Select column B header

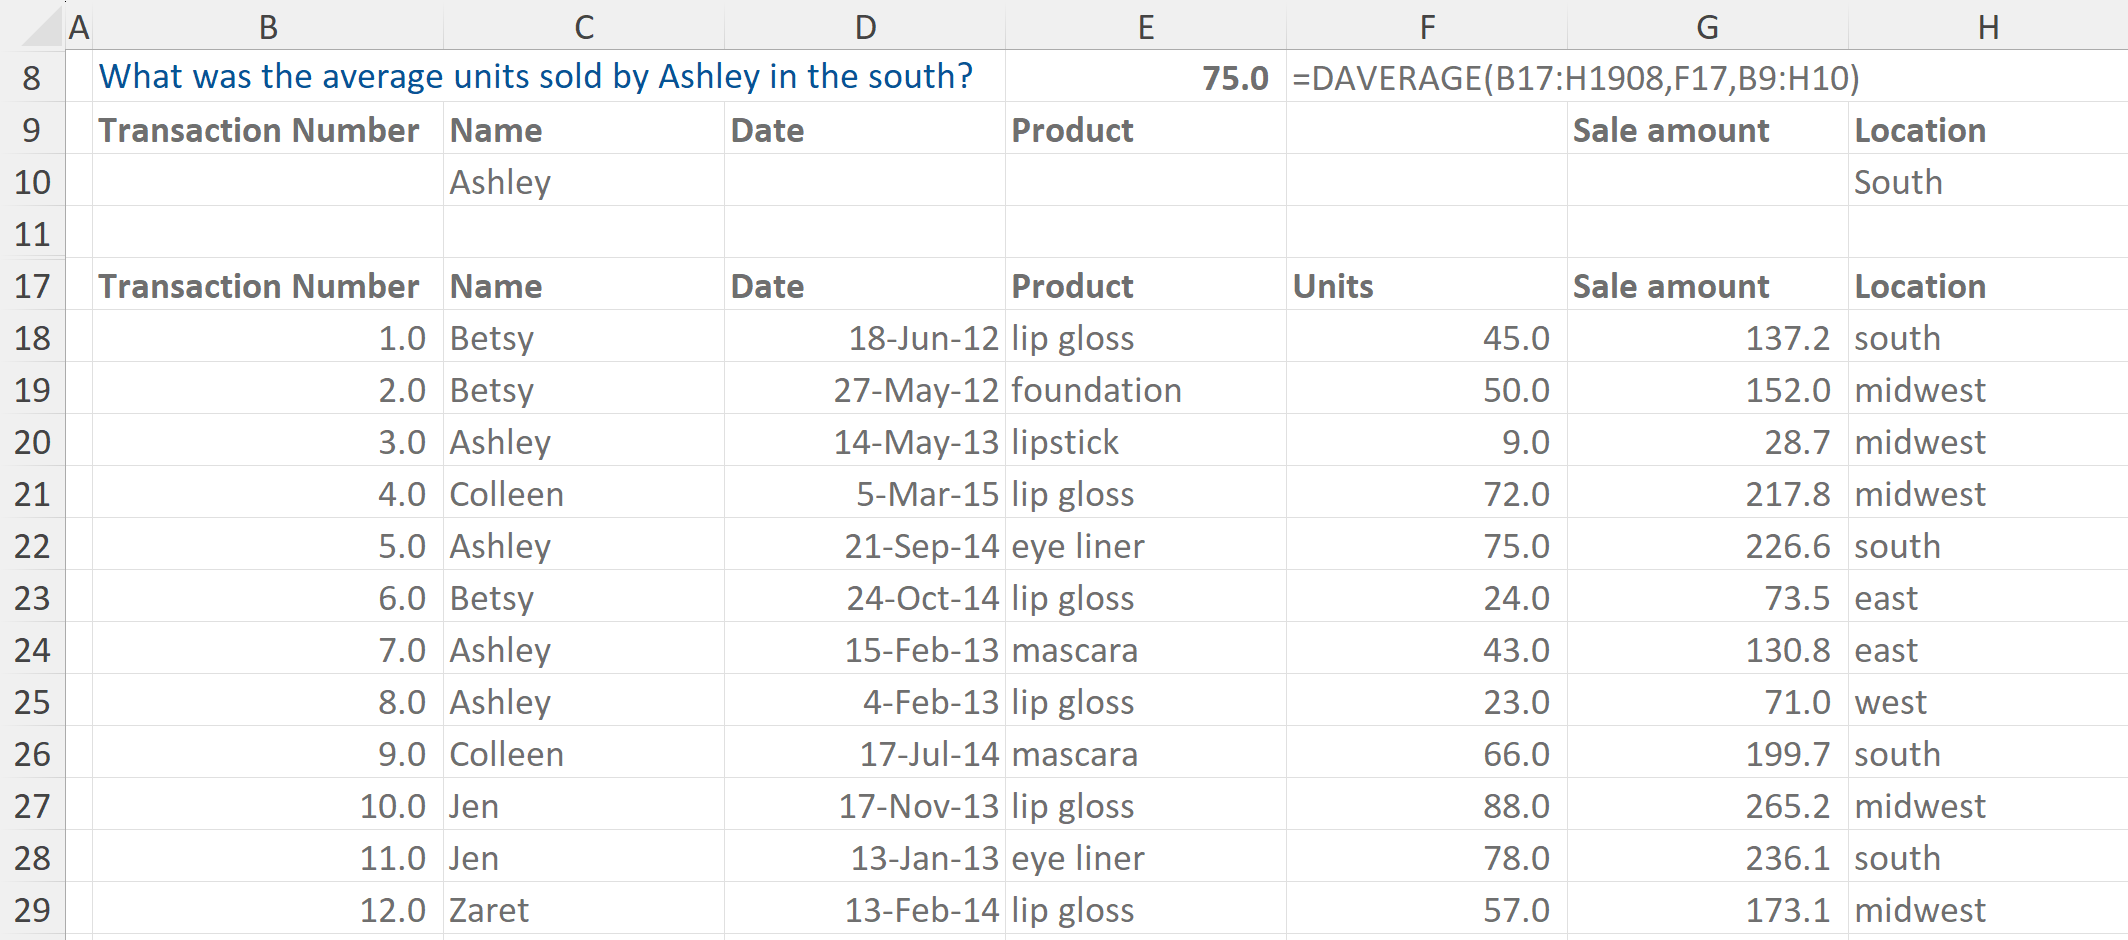click(x=268, y=27)
